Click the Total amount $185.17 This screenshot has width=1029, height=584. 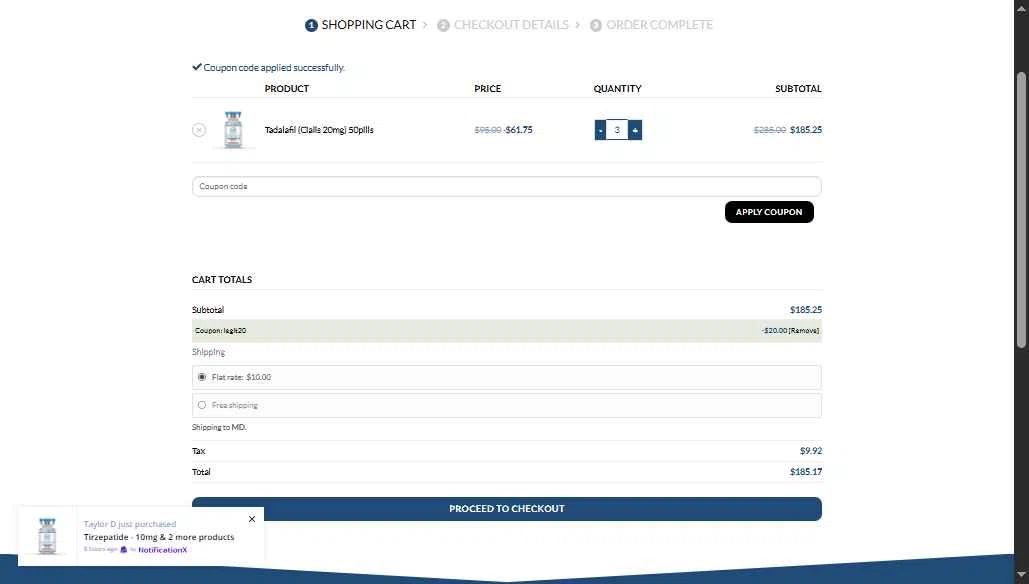[806, 472]
